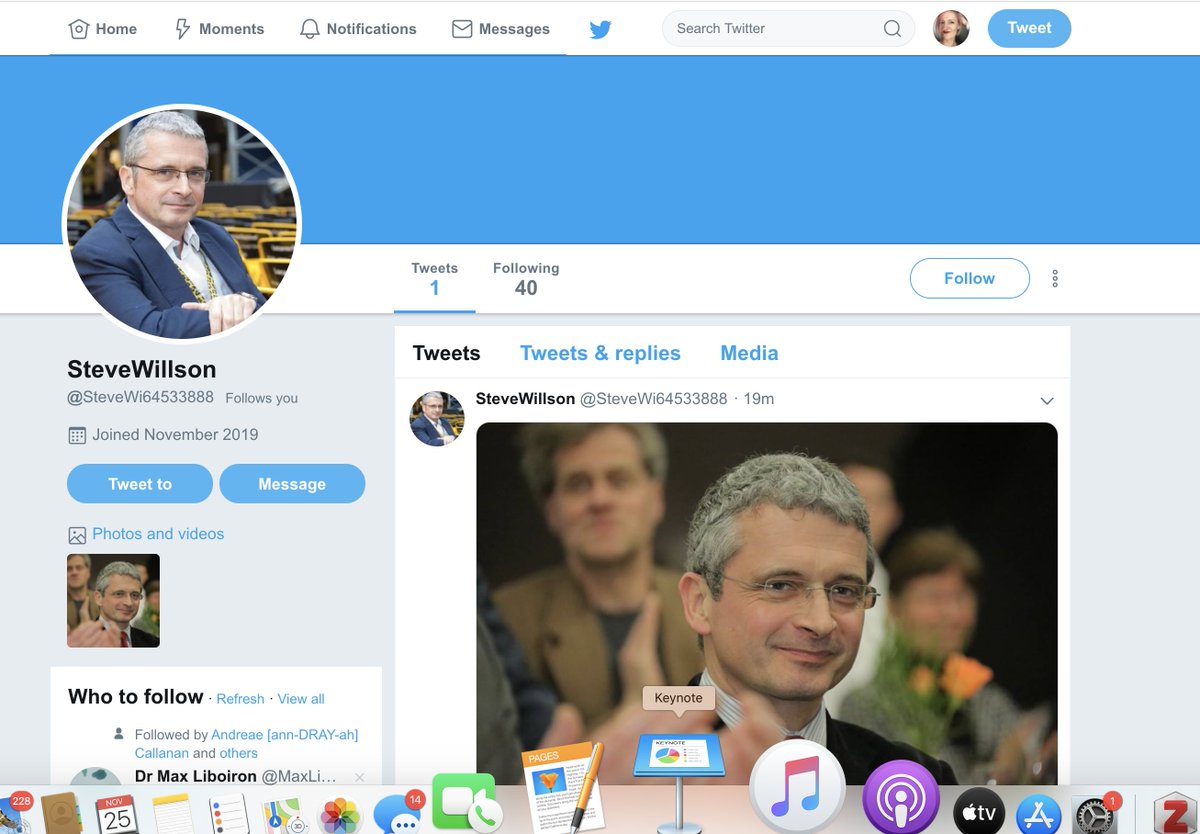
Task: Click the 19m tweet timestamp
Action: (x=759, y=398)
